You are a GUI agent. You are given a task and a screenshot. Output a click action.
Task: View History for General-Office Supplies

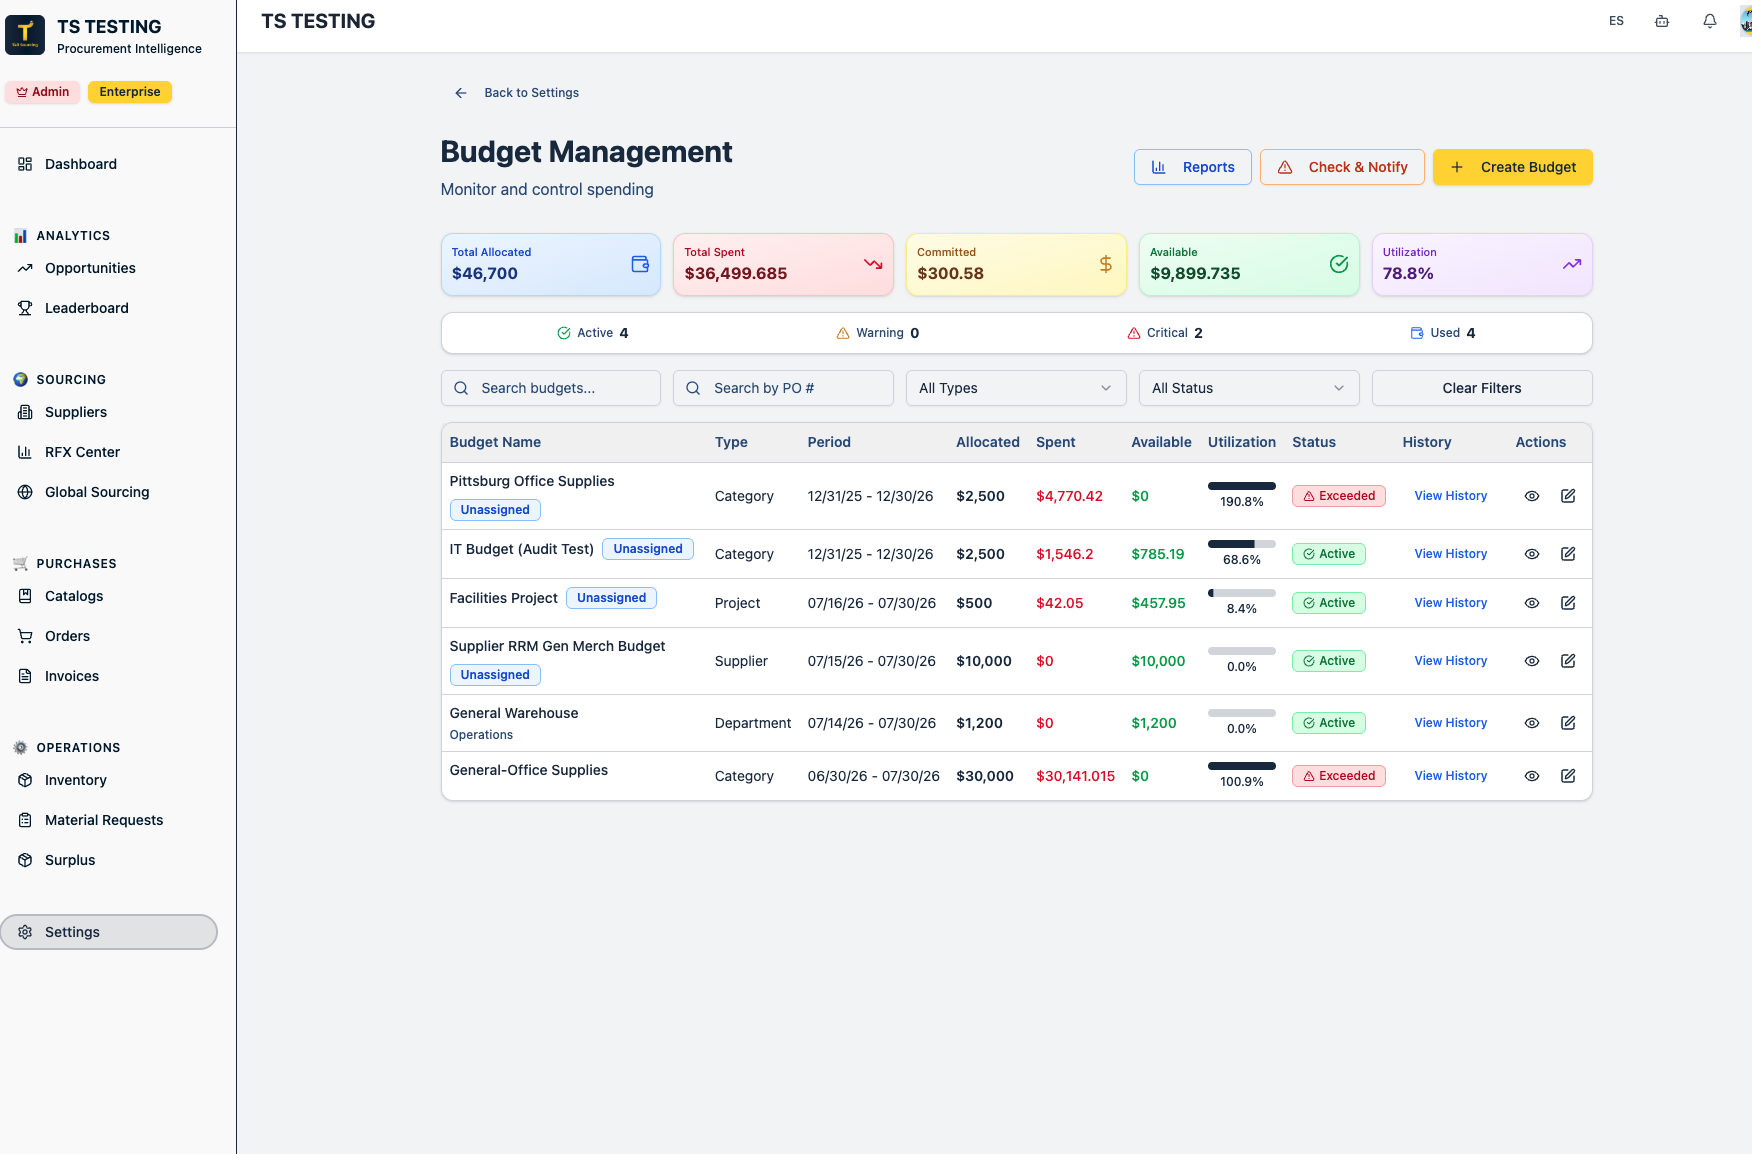tap(1450, 776)
